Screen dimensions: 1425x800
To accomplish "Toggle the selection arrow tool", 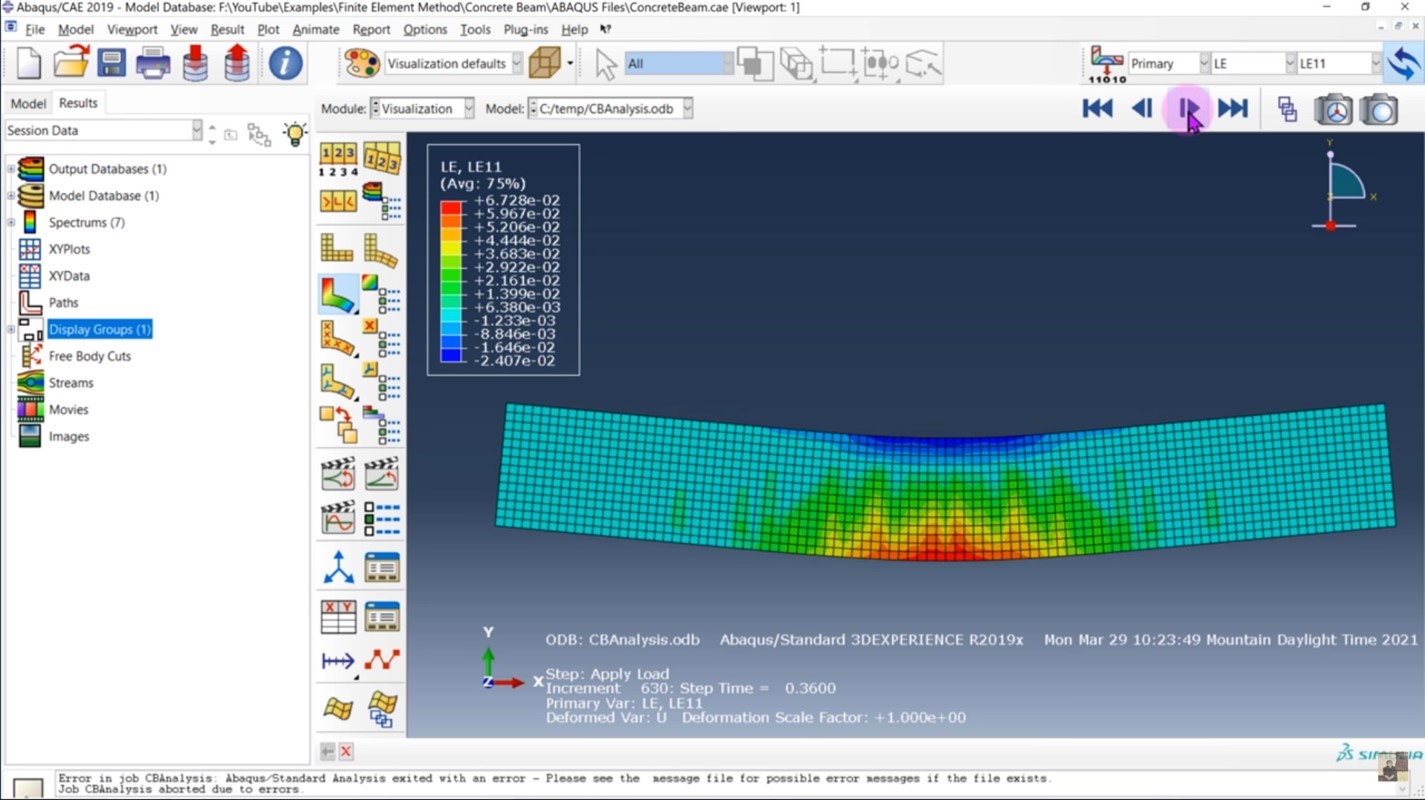I will click(x=606, y=64).
